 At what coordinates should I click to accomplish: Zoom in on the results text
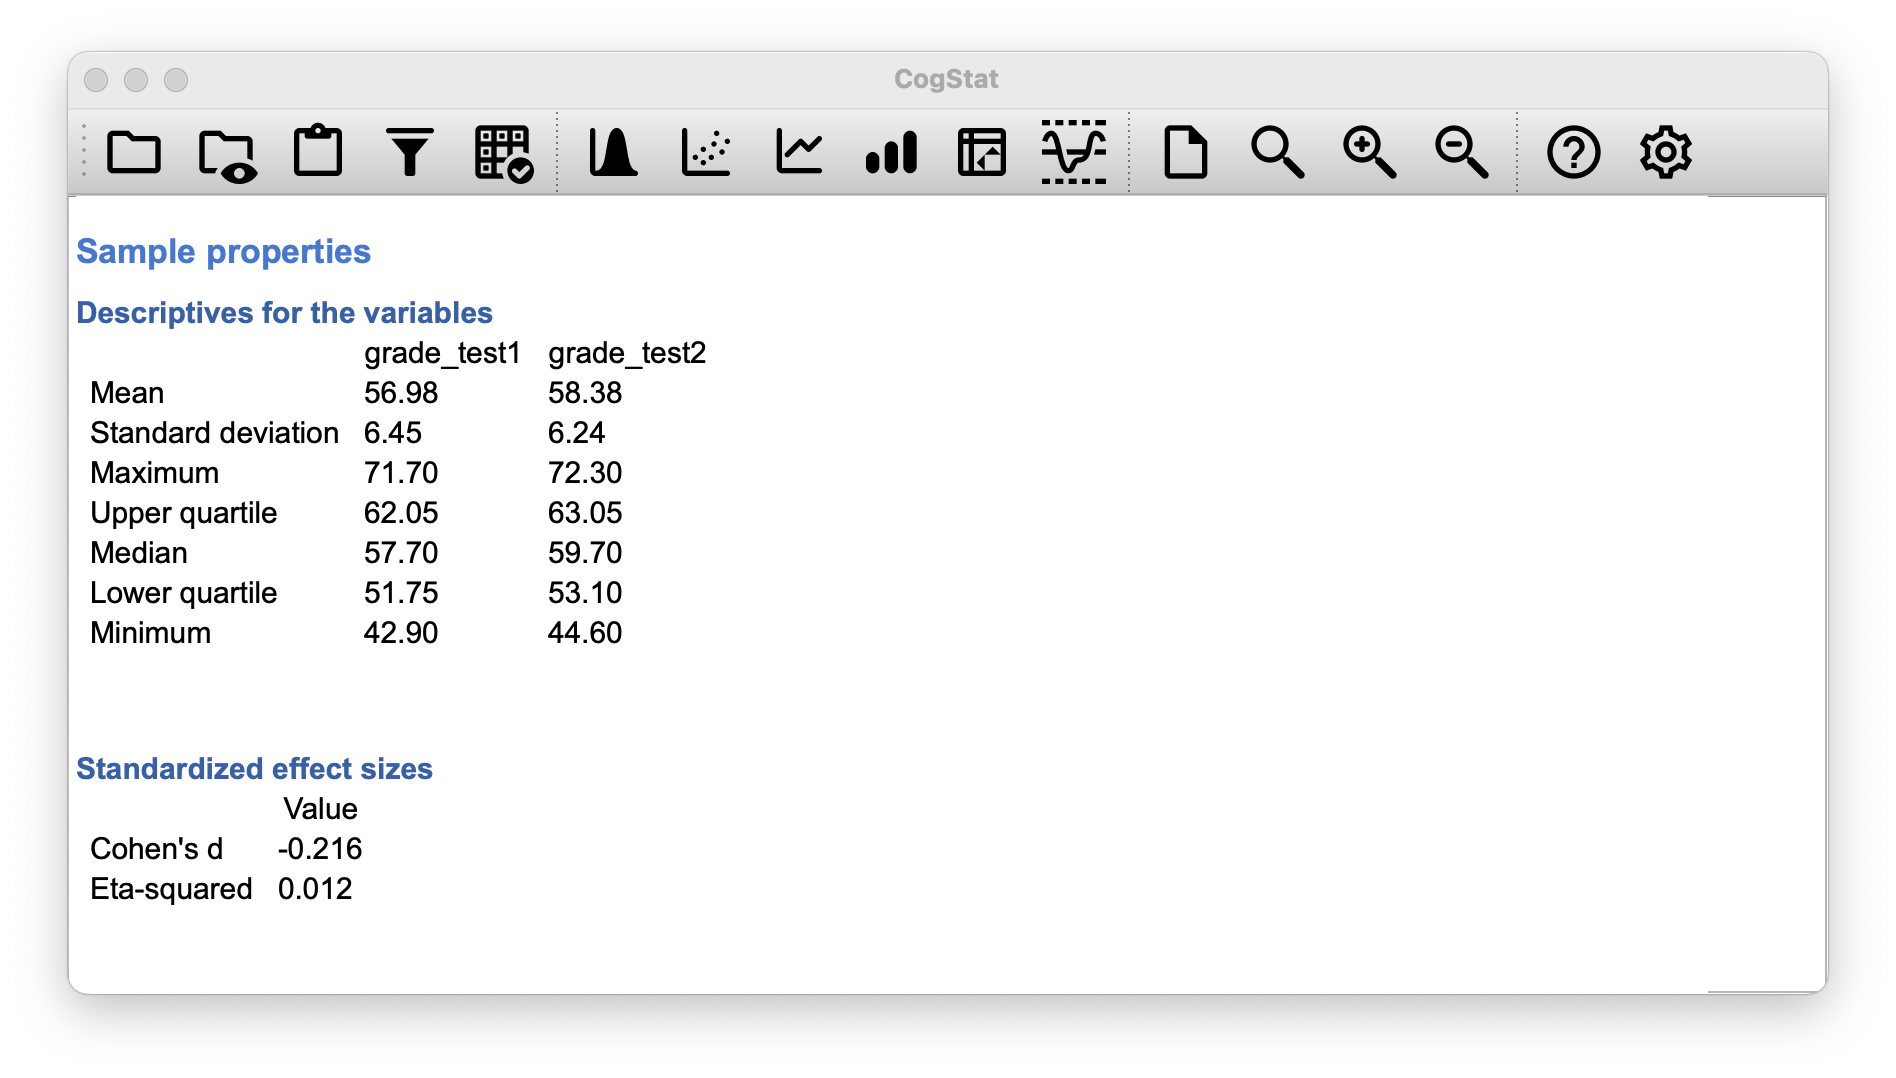click(1366, 152)
